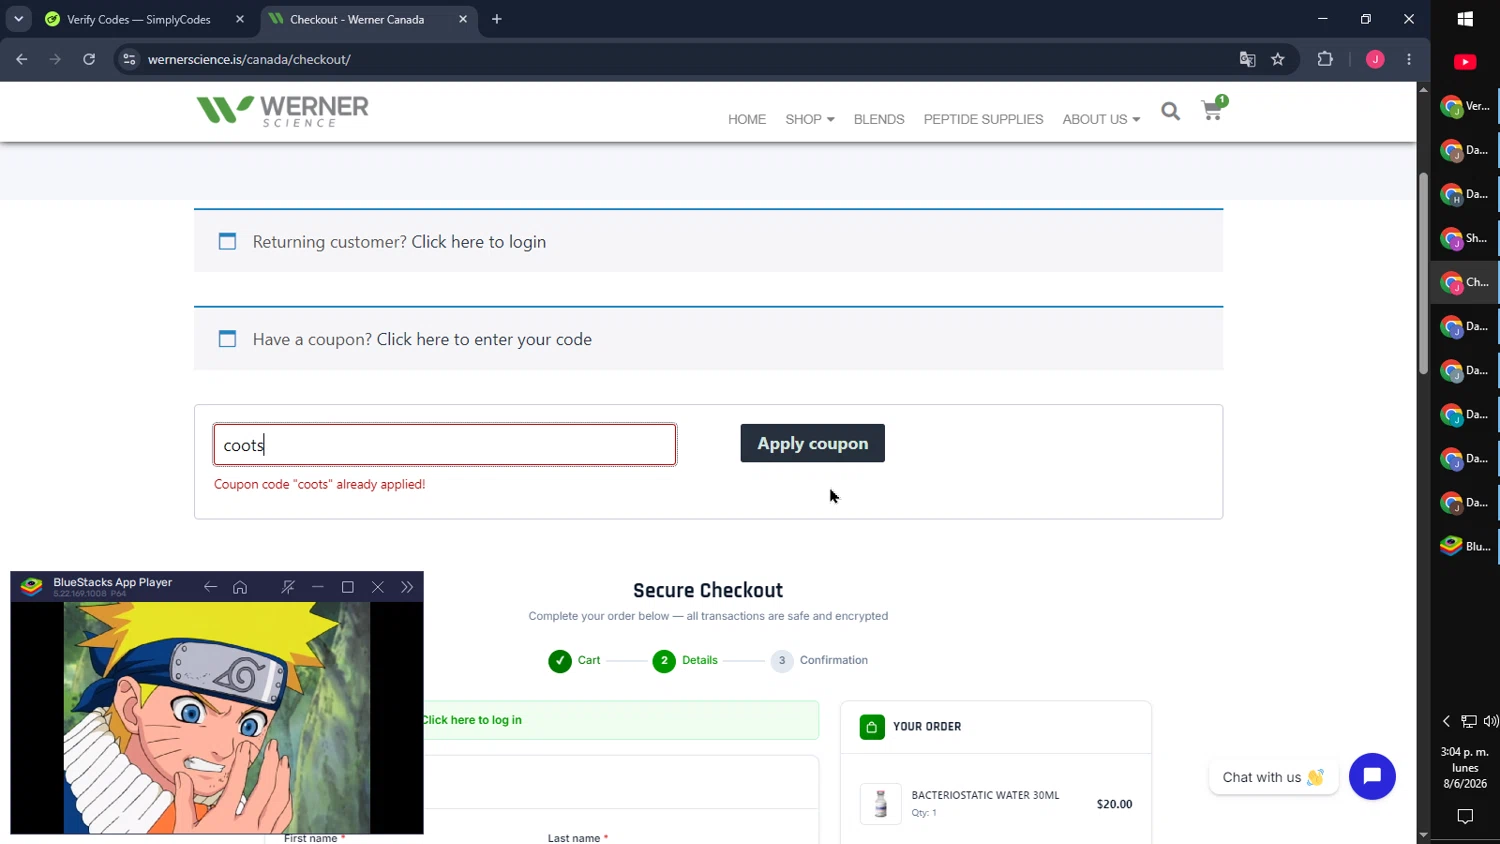
Task: Expand the ABOUT US dropdown menu
Action: click(x=1101, y=119)
